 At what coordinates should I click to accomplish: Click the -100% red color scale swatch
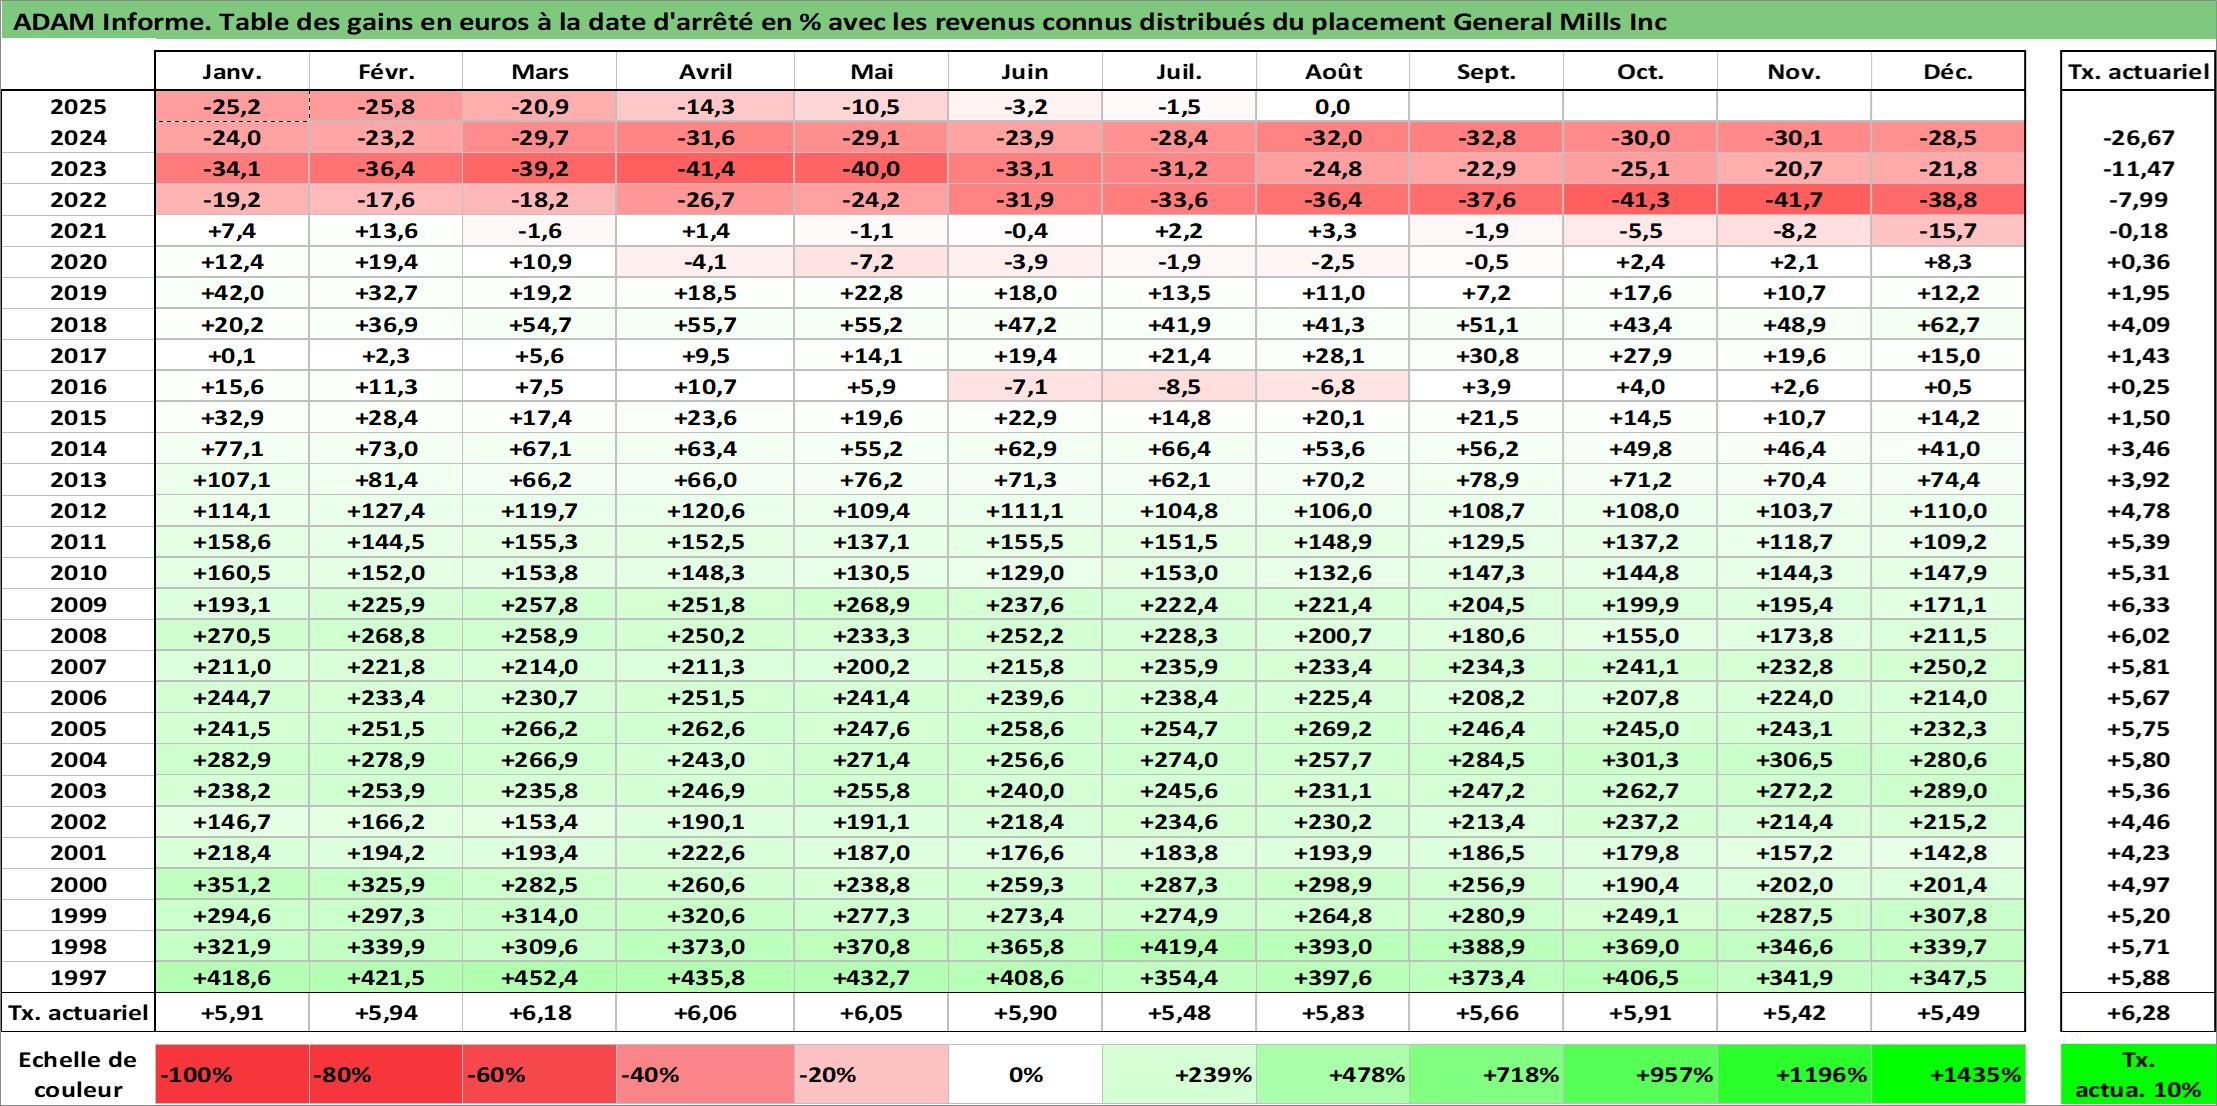(x=232, y=1075)
